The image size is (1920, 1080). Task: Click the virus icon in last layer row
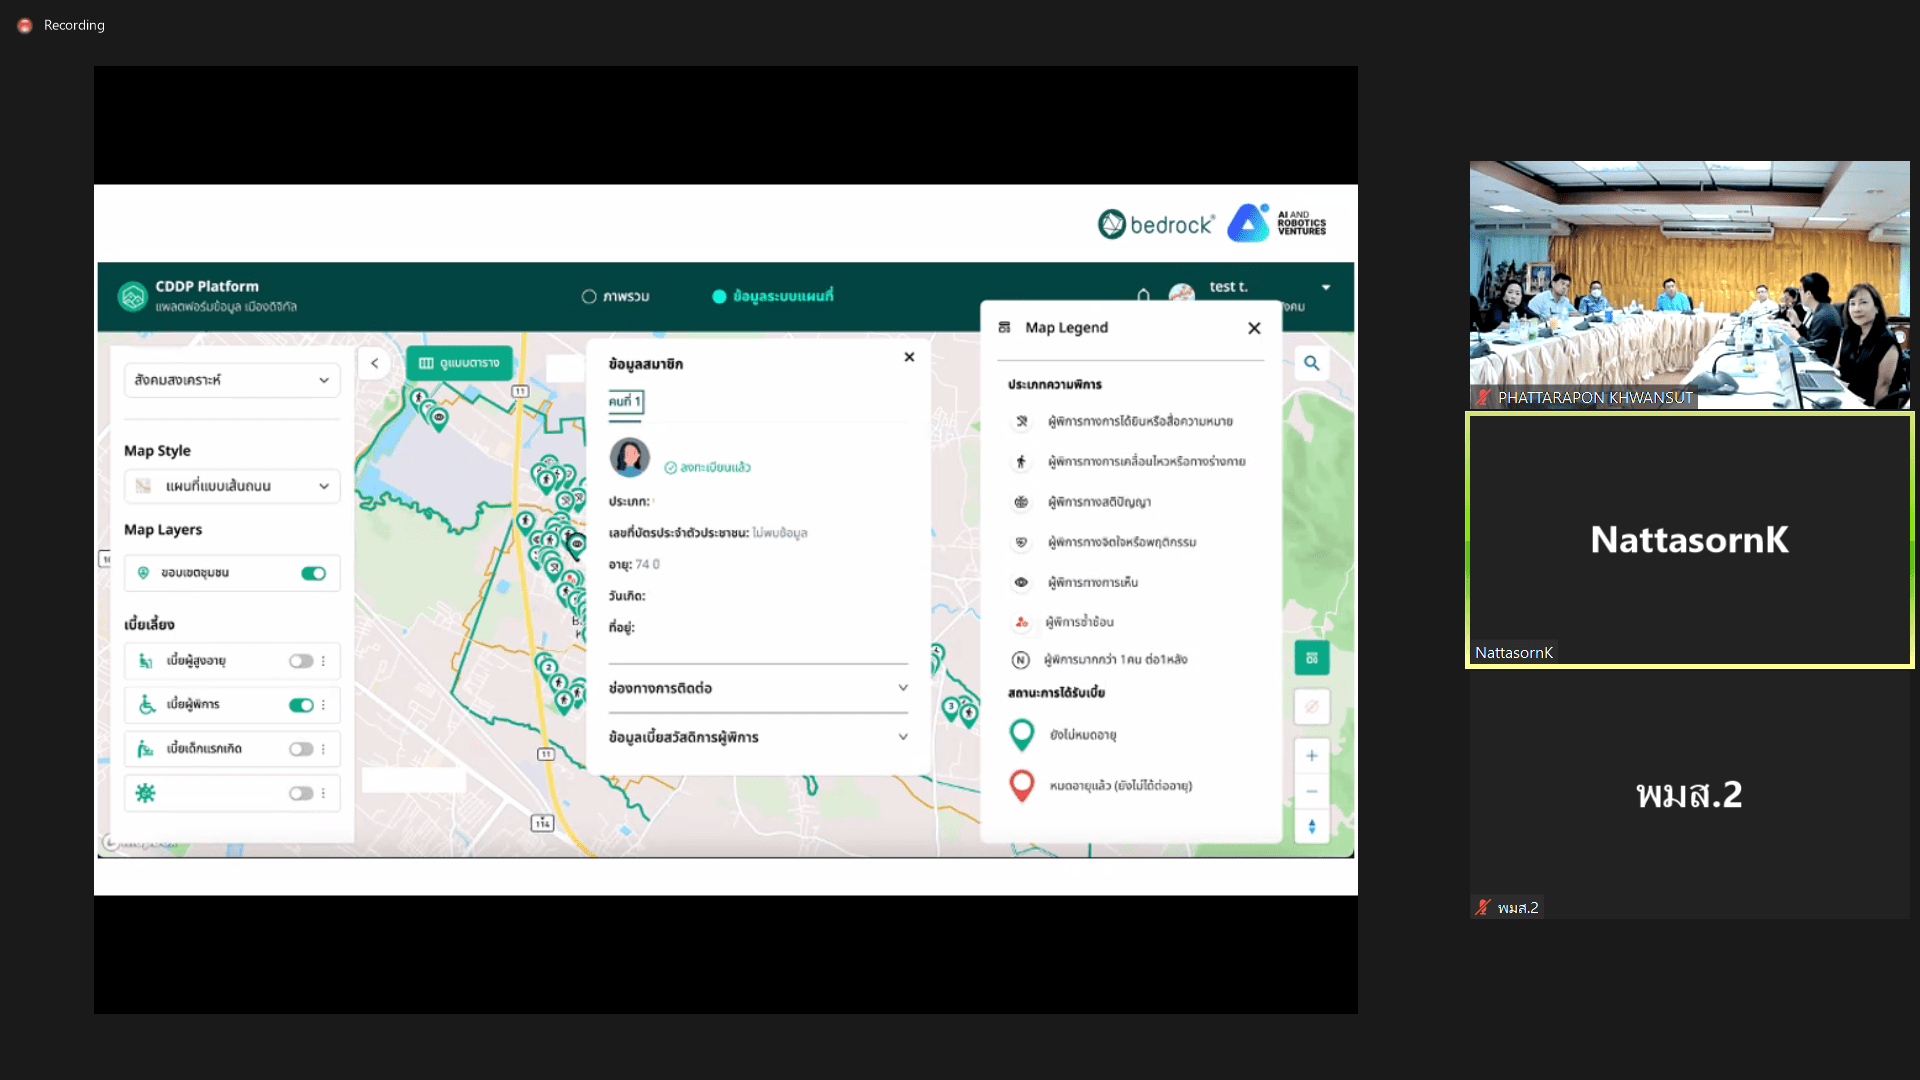point(145,793)
